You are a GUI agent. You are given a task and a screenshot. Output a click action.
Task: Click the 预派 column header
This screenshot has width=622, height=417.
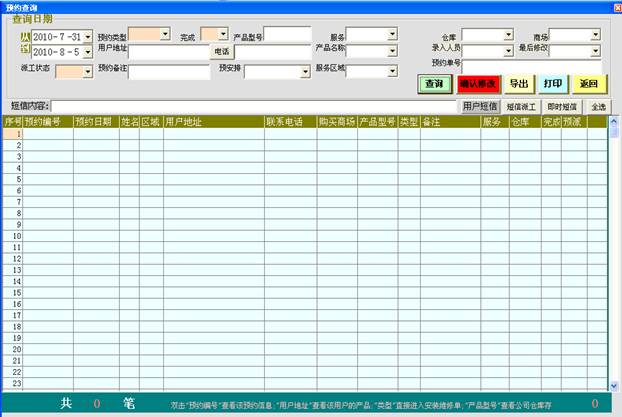(x=574, y=122)
